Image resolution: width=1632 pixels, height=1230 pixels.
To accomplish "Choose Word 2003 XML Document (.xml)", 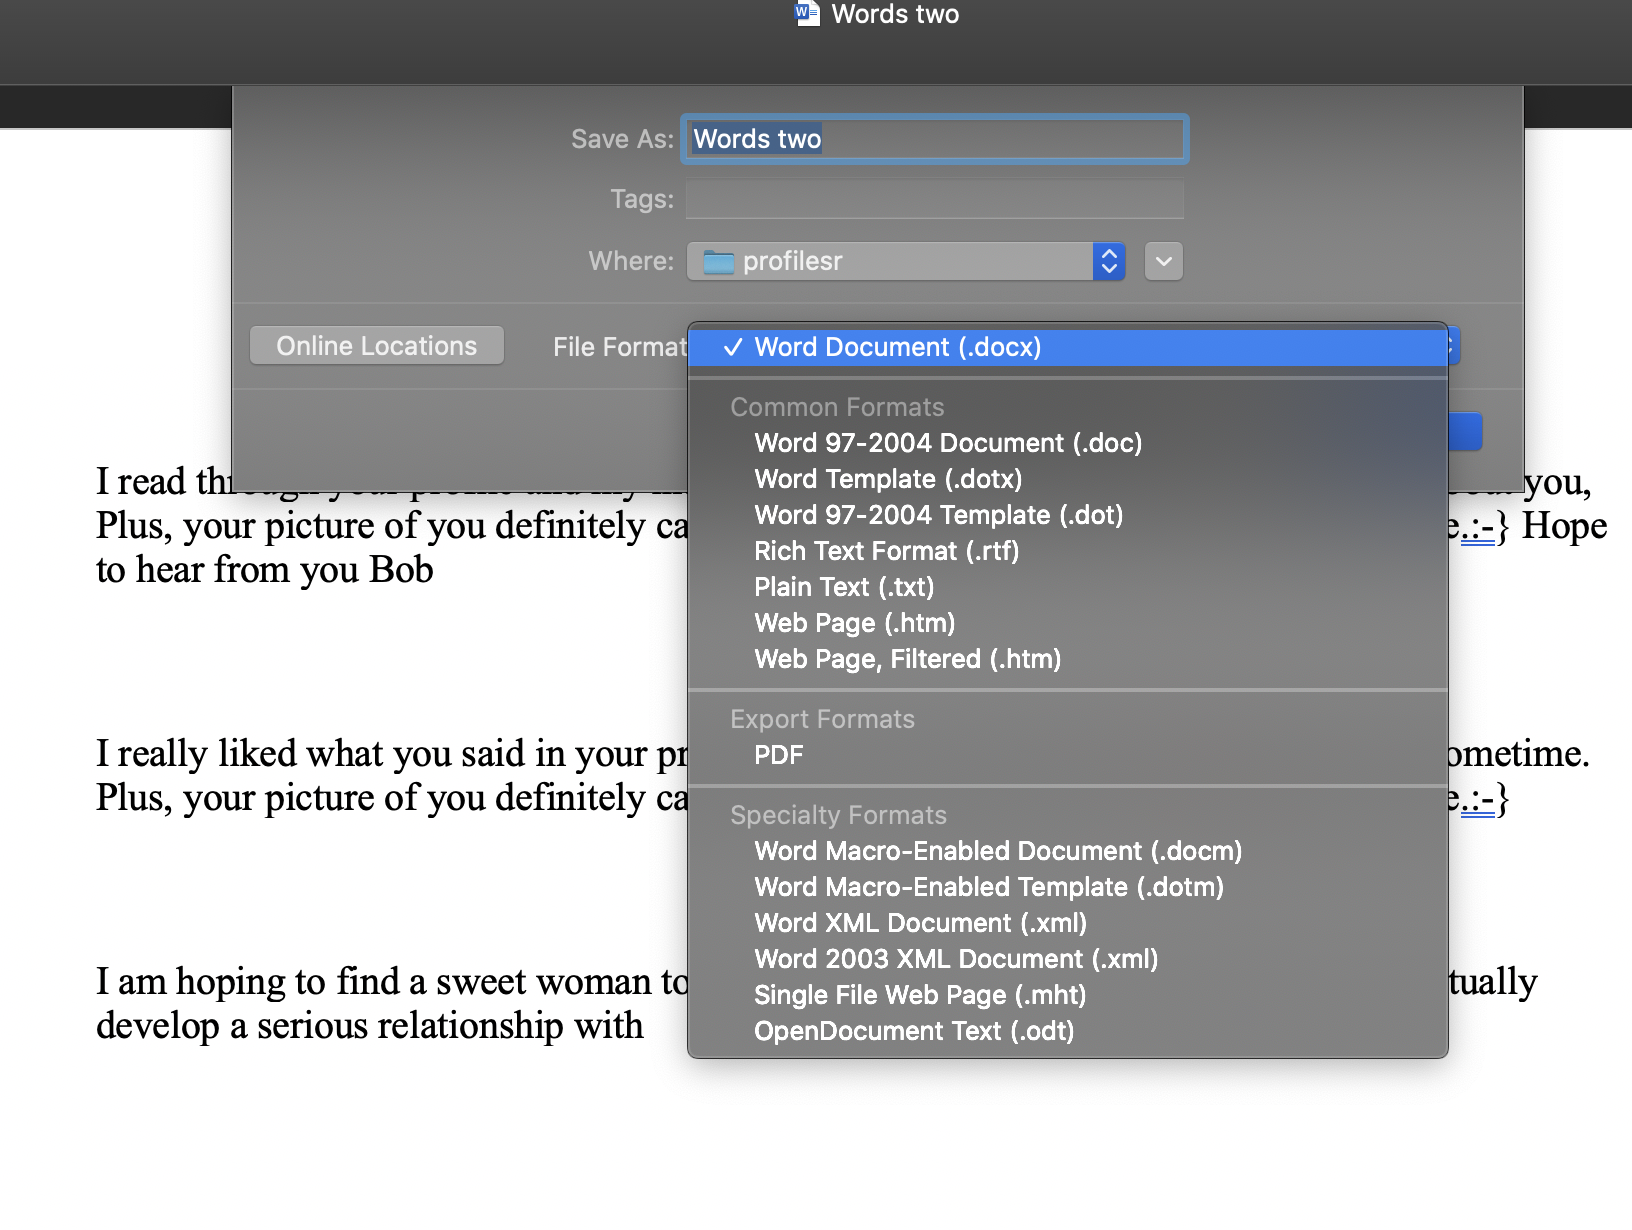I will click(x=1068, y=959).
